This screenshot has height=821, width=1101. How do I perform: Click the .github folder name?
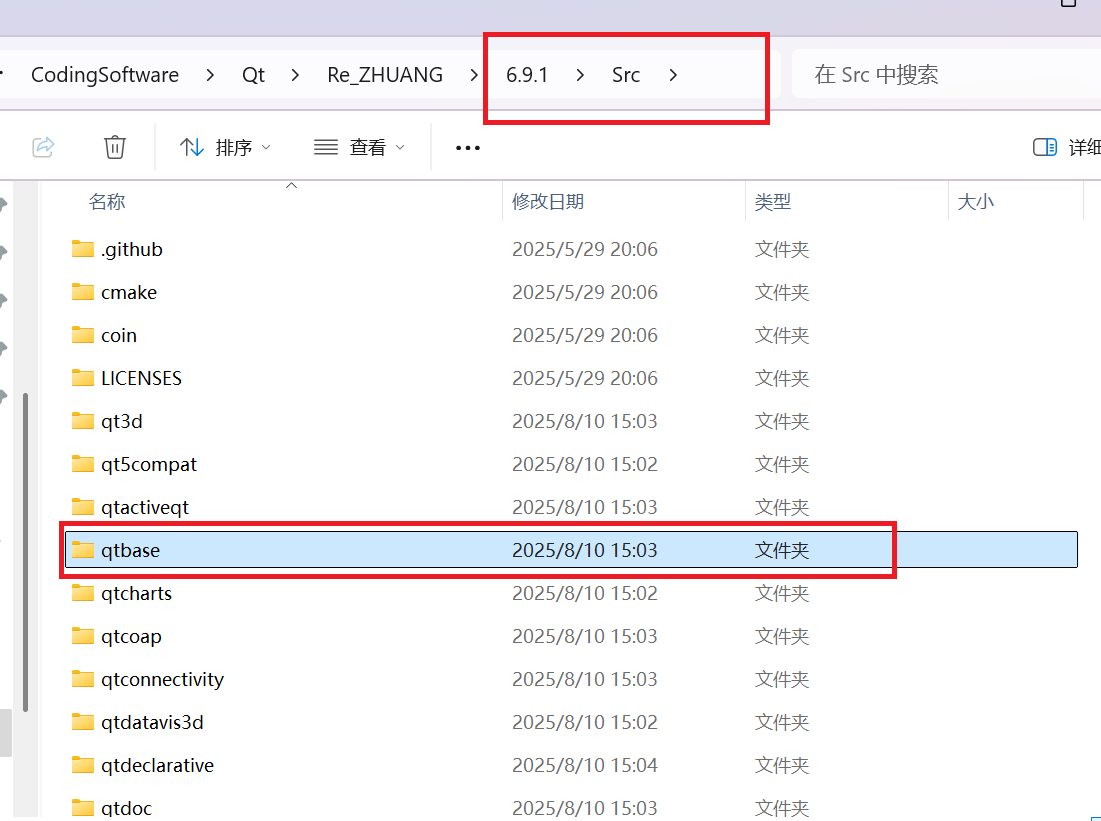coord(132,249)
